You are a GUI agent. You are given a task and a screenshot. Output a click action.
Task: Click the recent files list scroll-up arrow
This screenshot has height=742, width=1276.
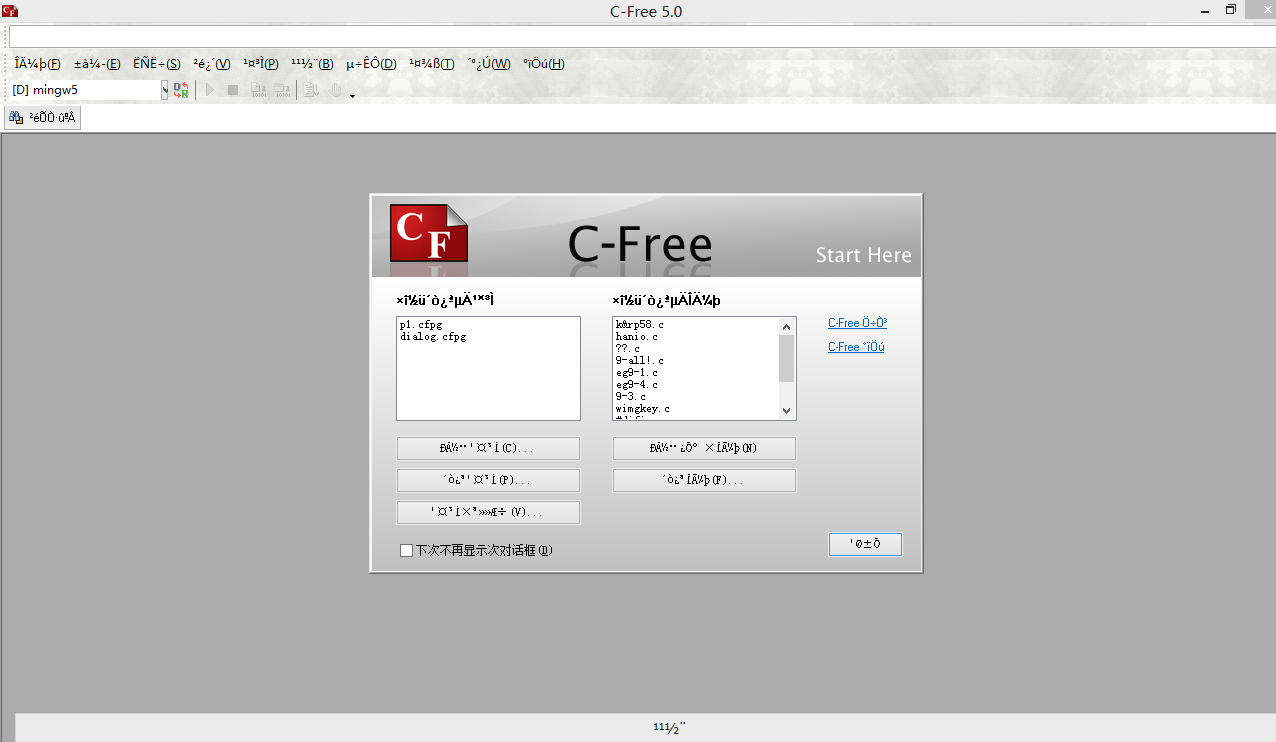[786, 326]
